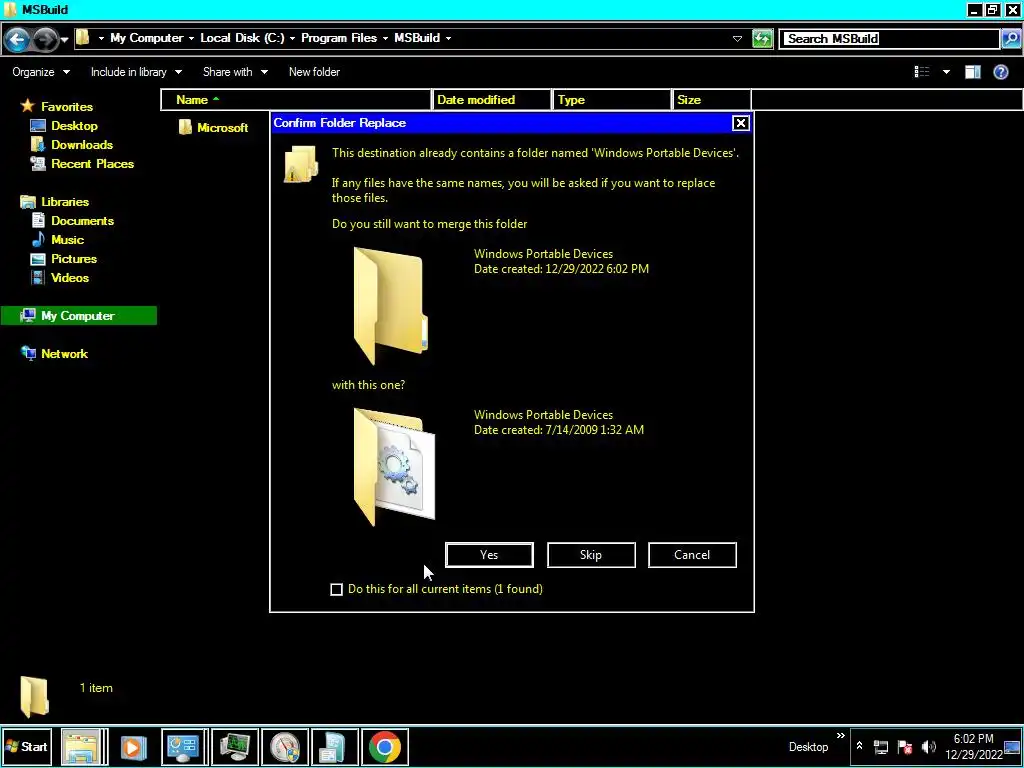
Task: Sort by the Name column header
Action: pos(296,100)
